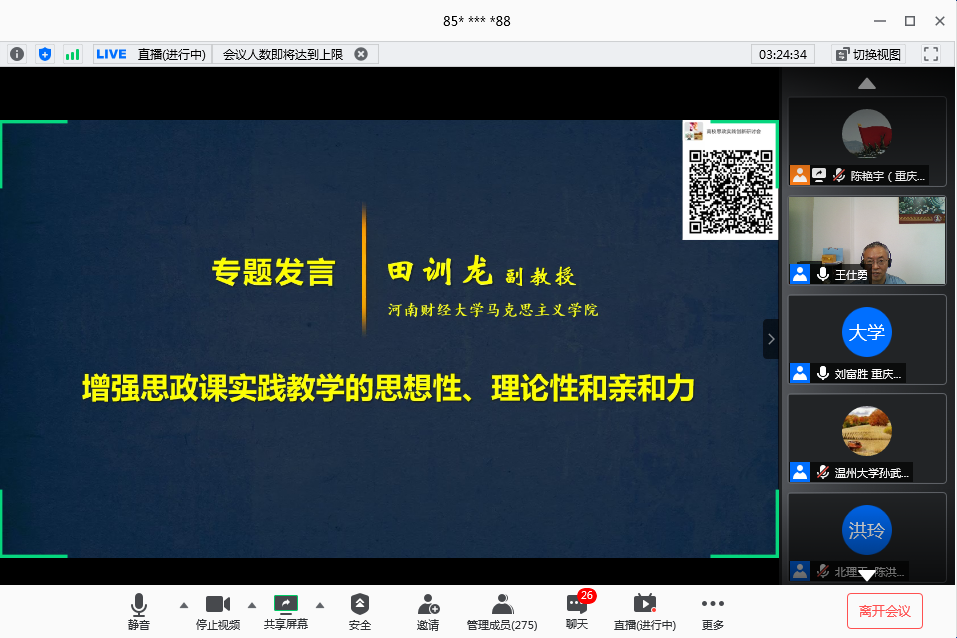Expand video options arrow next to 停止视频
This screenshot has width=957, height=638.
click(x=251, y=605)
